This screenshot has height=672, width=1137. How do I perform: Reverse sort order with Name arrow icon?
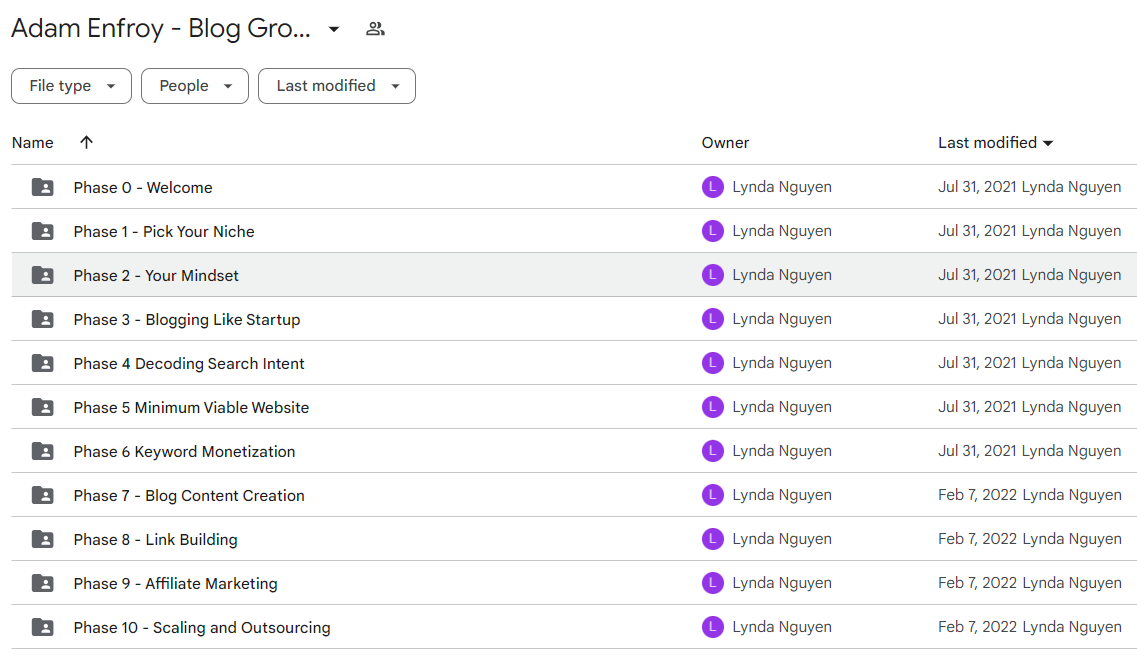(86, 142)
